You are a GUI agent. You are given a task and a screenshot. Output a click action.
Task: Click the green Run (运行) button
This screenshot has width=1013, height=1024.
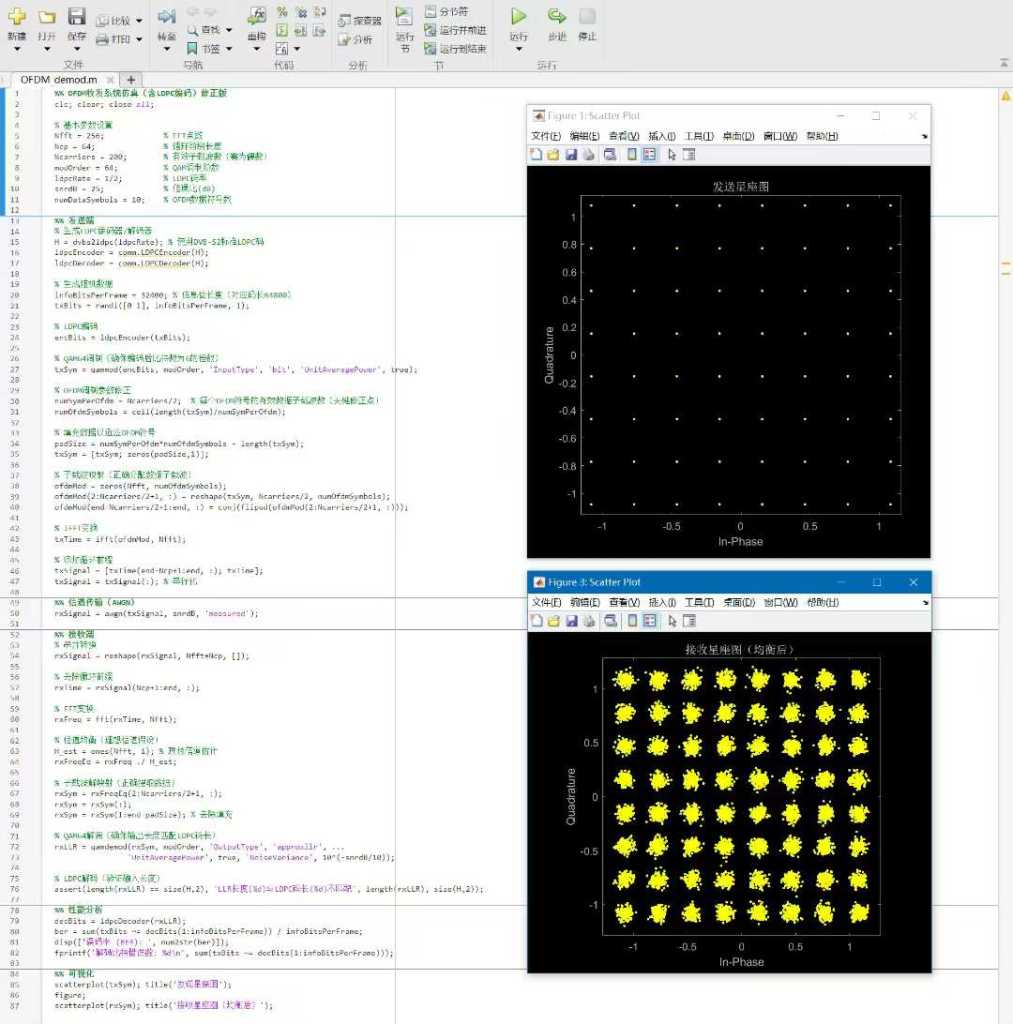(518, 17)
